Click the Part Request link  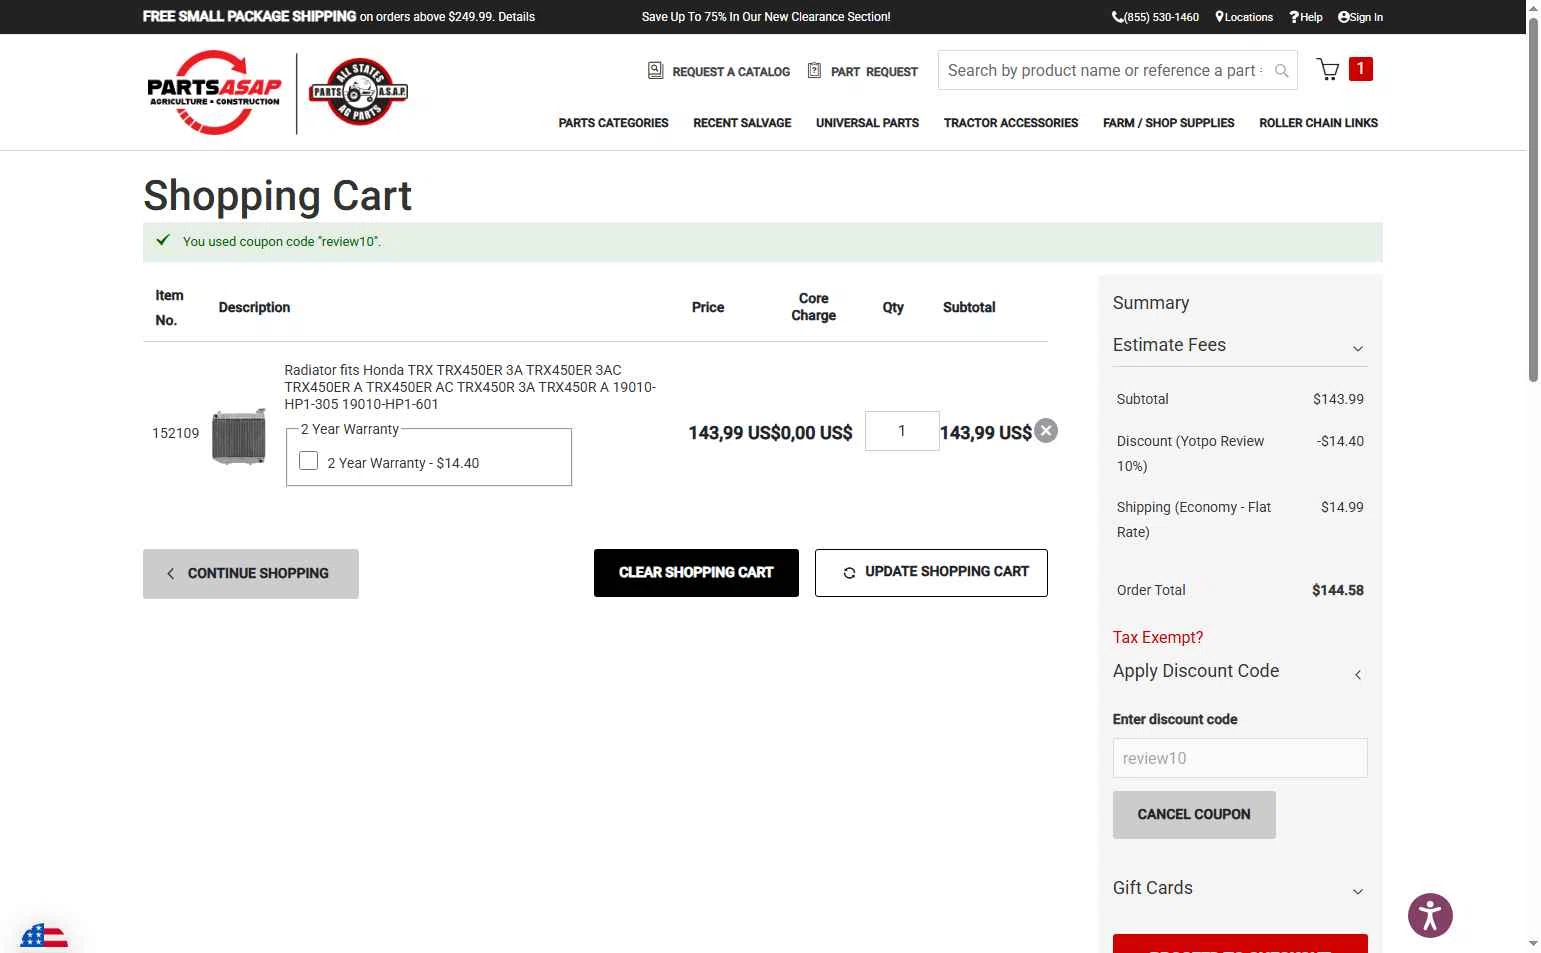[x=863, y=71]
